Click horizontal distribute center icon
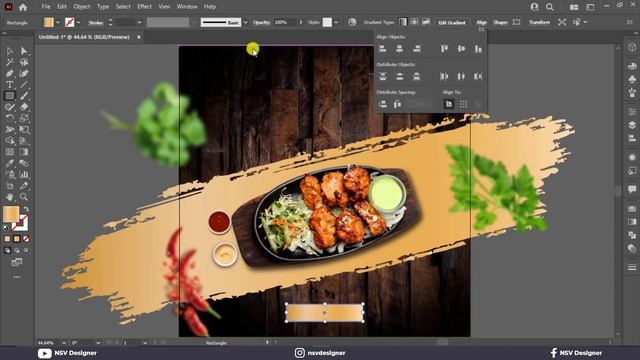Screen dimensions: 640x360 (461, 76)
